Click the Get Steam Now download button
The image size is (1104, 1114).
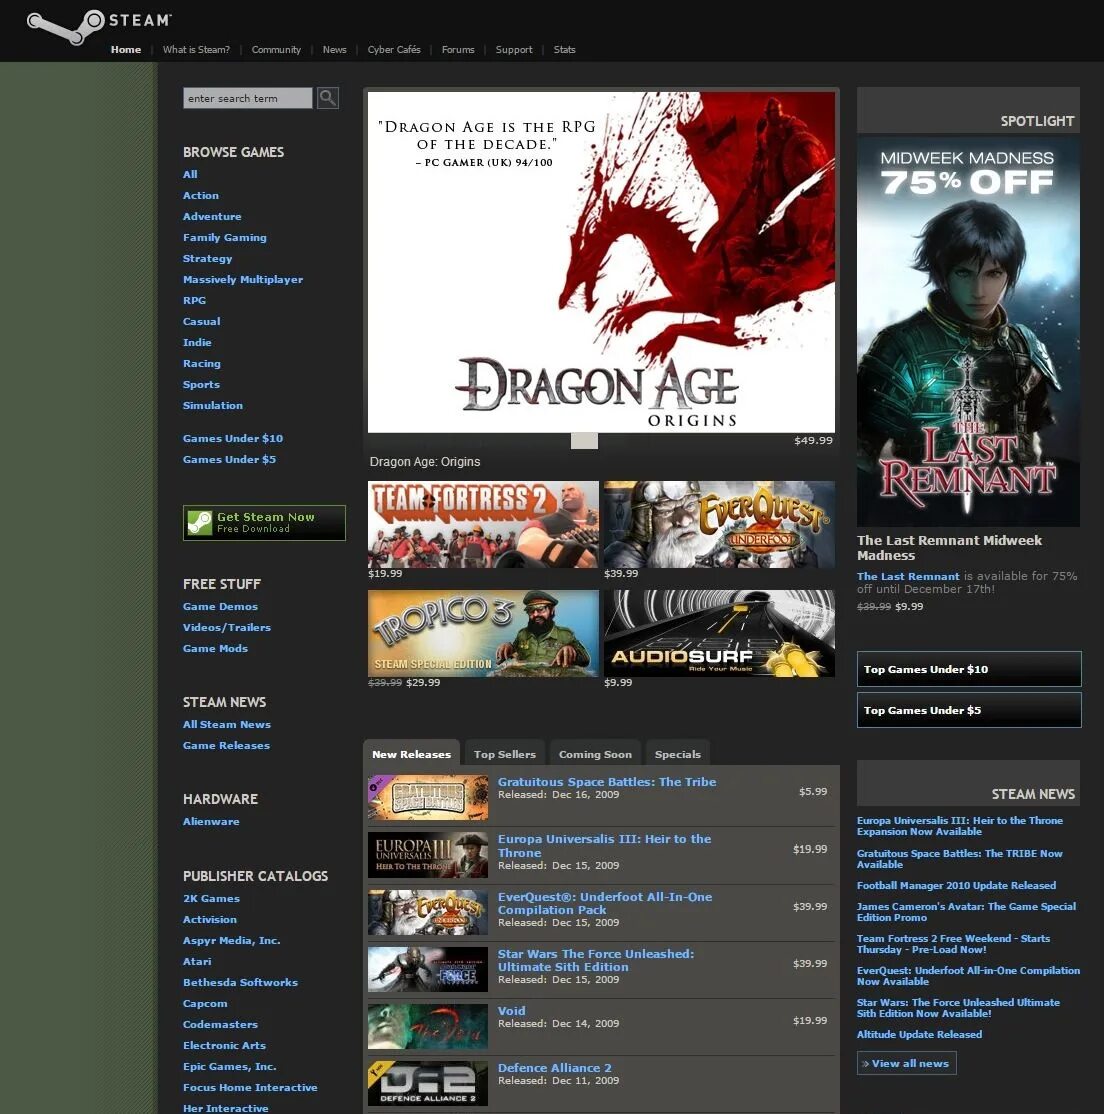[x=264, y=523]
